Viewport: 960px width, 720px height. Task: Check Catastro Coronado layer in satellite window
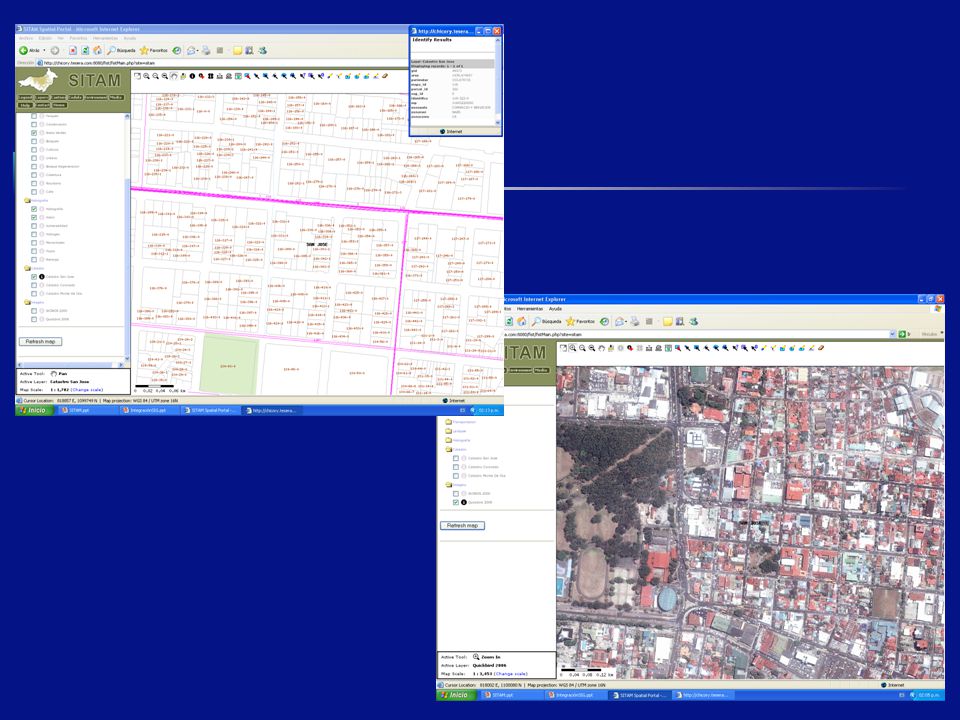click(x=456, y=467)
